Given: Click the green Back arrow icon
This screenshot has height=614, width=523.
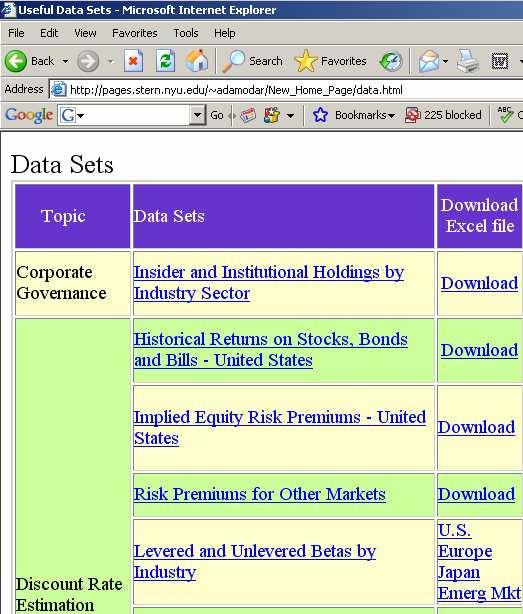Looking at the screenshot, I should [x=16, y=61].
